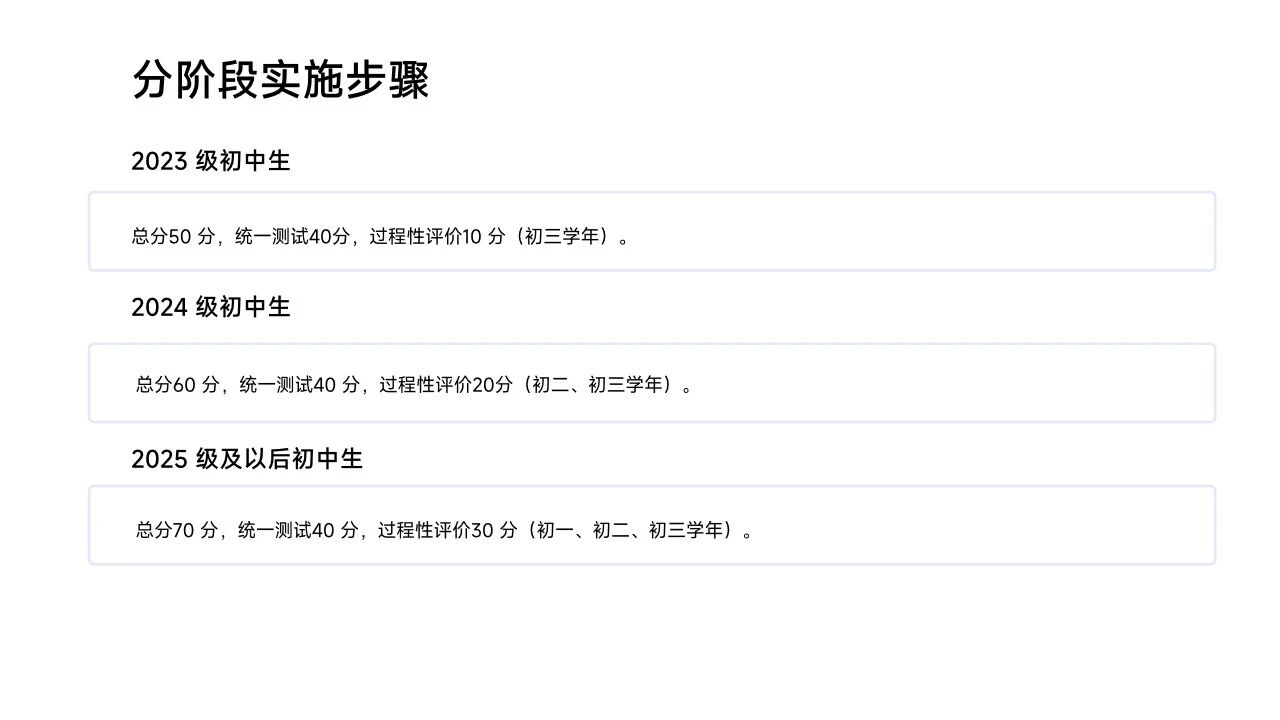1280x720 pixels.
Task: Click the word 初一 in the last card
Action: (x=555, y=531)
